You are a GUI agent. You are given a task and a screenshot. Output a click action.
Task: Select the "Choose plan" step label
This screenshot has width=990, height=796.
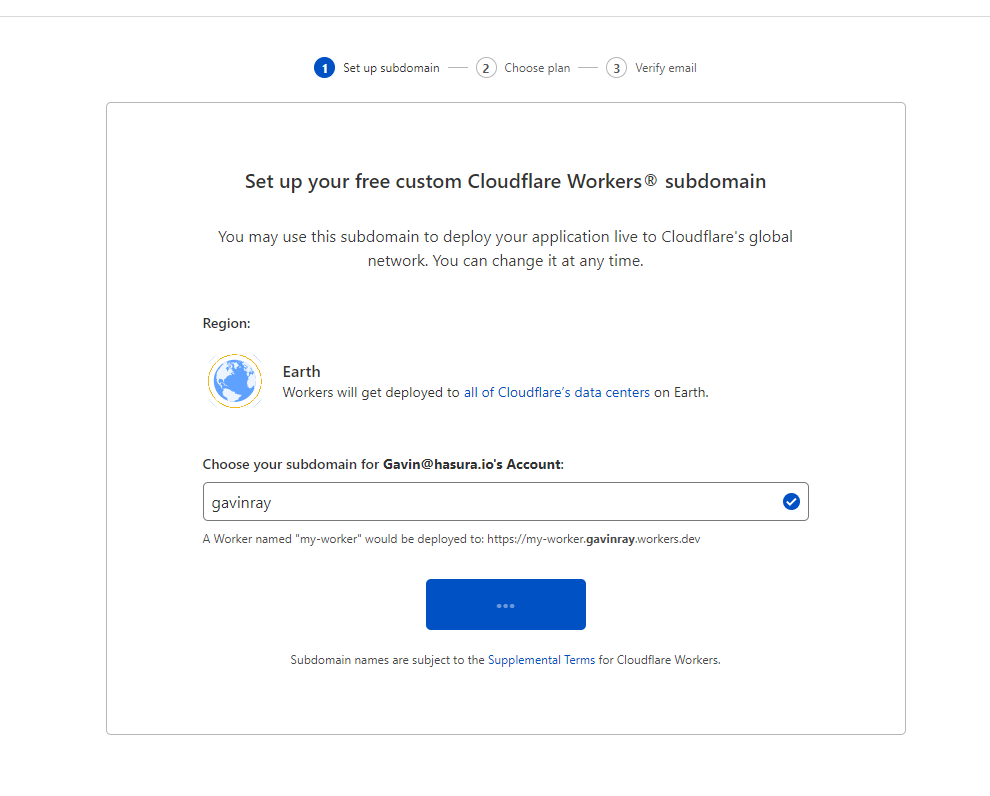point(535,67)
